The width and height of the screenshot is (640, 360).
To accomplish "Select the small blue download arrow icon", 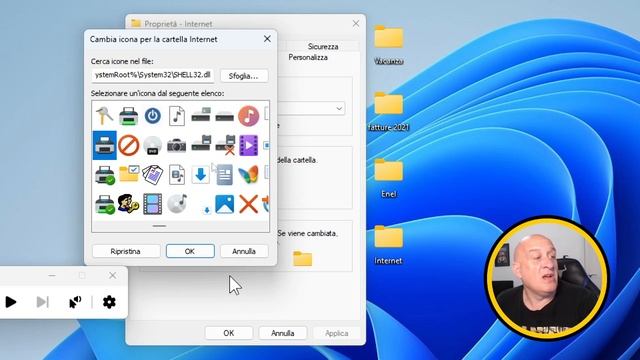I will [x=207, y=210].
